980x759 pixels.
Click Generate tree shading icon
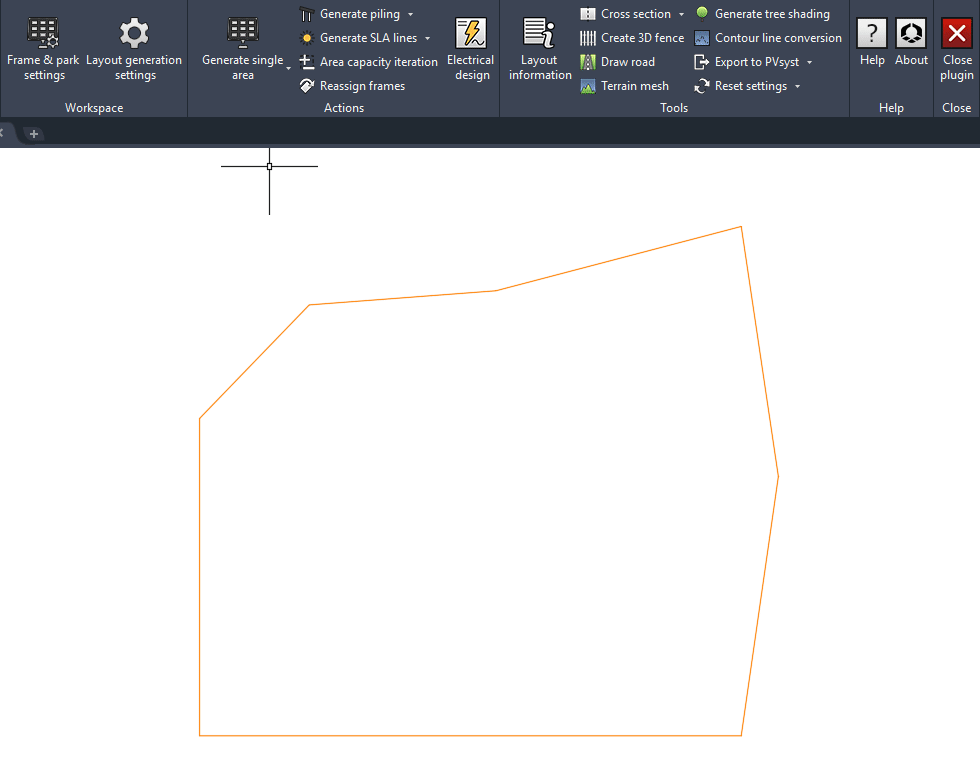coord(702,13)
